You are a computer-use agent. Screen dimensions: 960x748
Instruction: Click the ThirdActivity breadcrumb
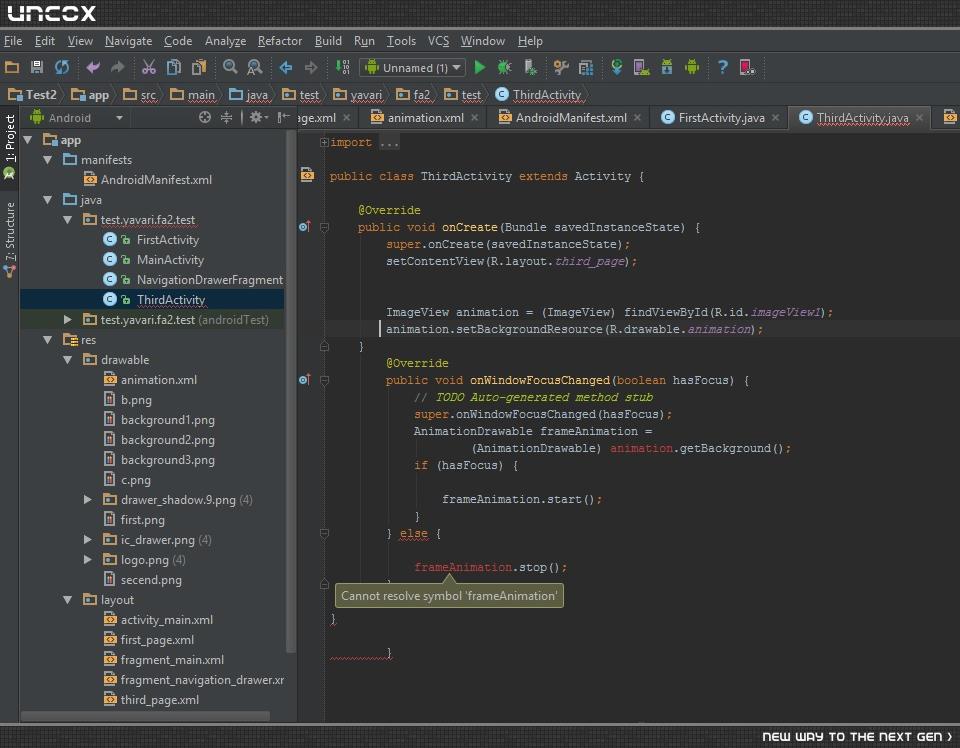coord(539,95)
